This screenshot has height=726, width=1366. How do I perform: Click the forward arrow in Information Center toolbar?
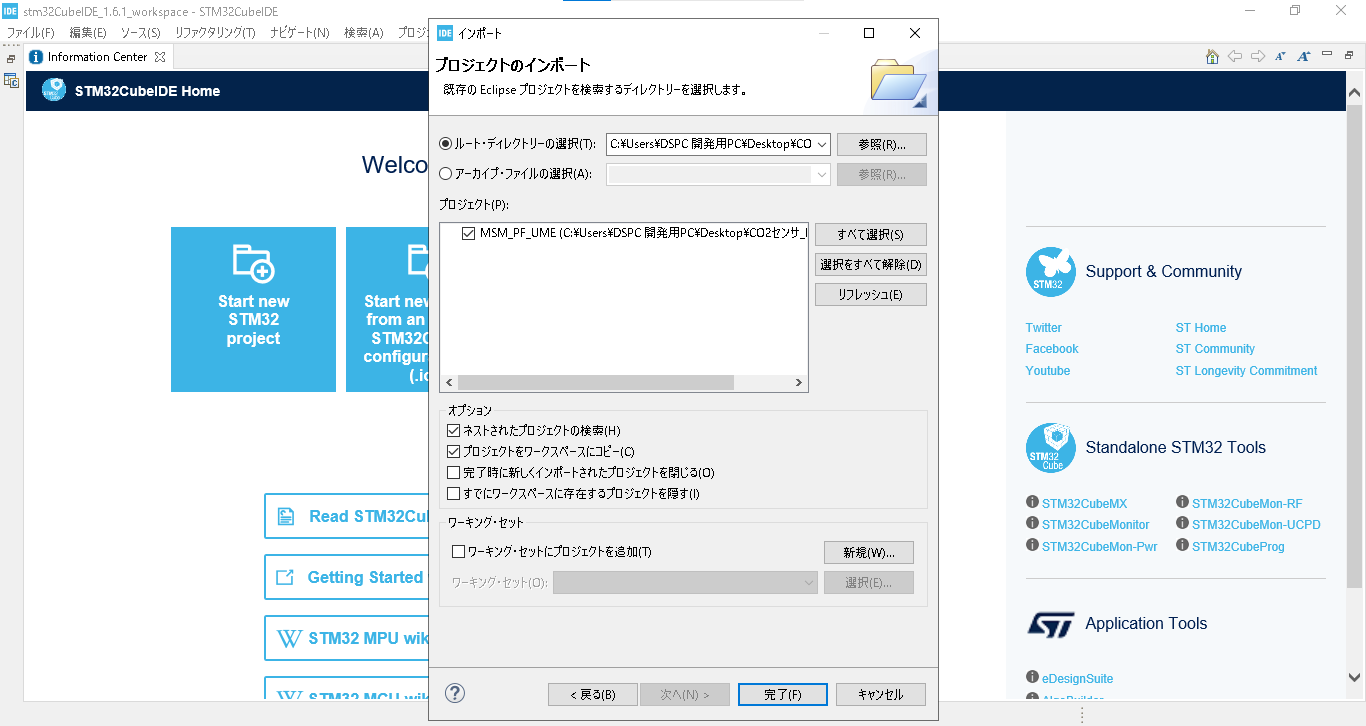click(x=1258, y=57)
